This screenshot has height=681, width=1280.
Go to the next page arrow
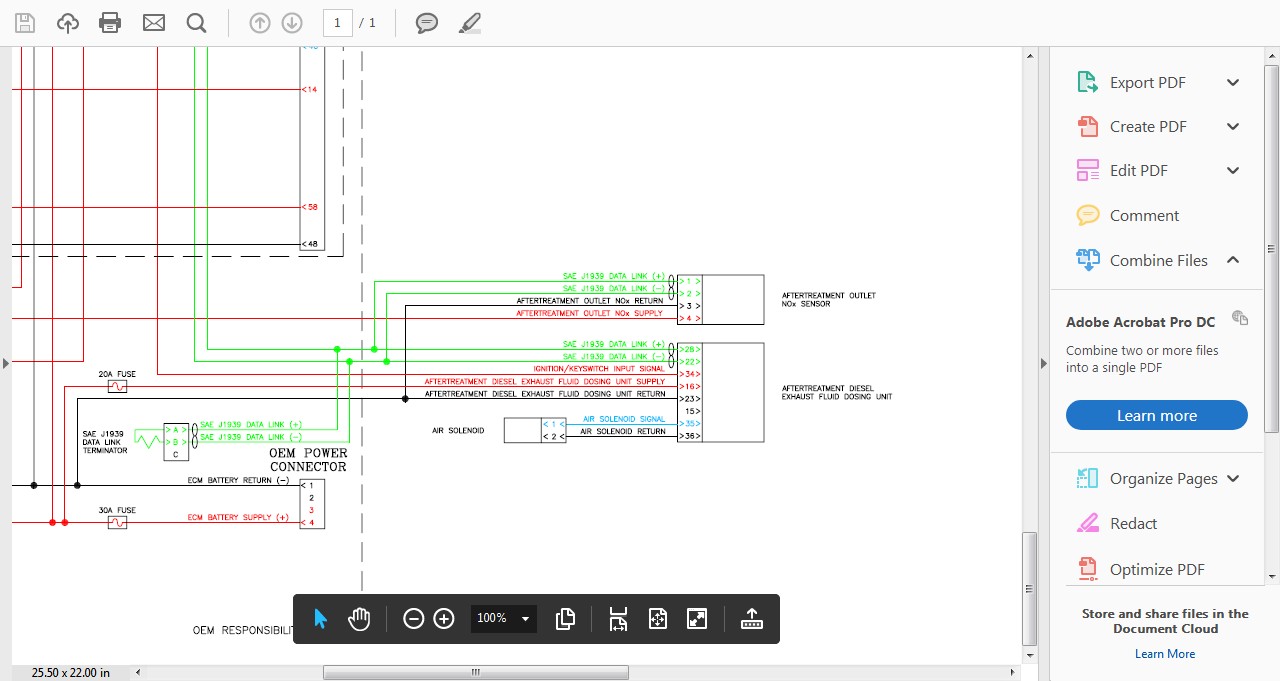(x=292, y=22)
